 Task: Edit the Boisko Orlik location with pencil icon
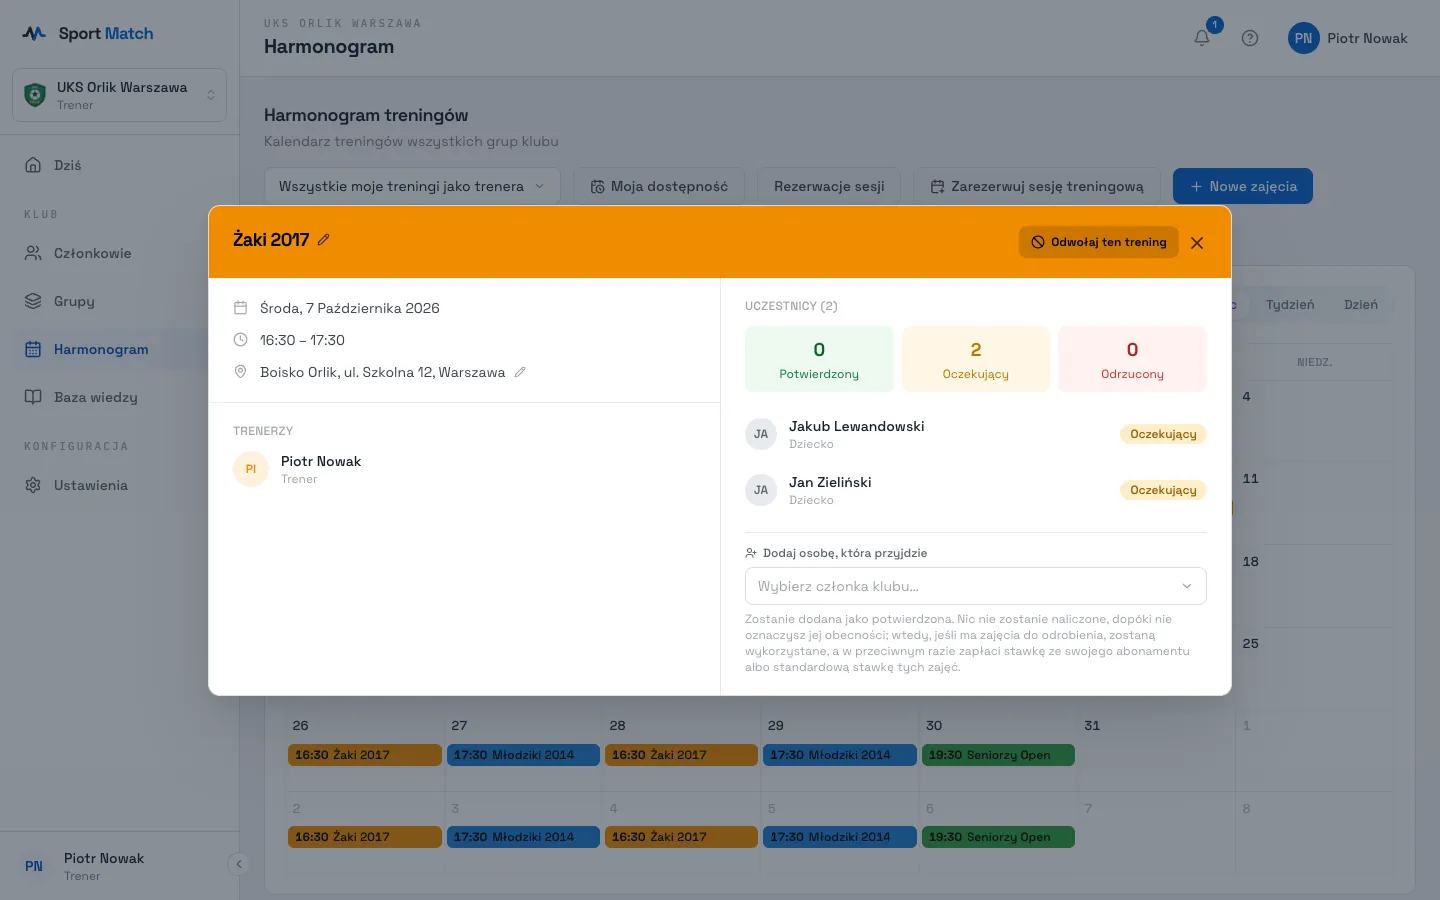click(x=520, y=372)
